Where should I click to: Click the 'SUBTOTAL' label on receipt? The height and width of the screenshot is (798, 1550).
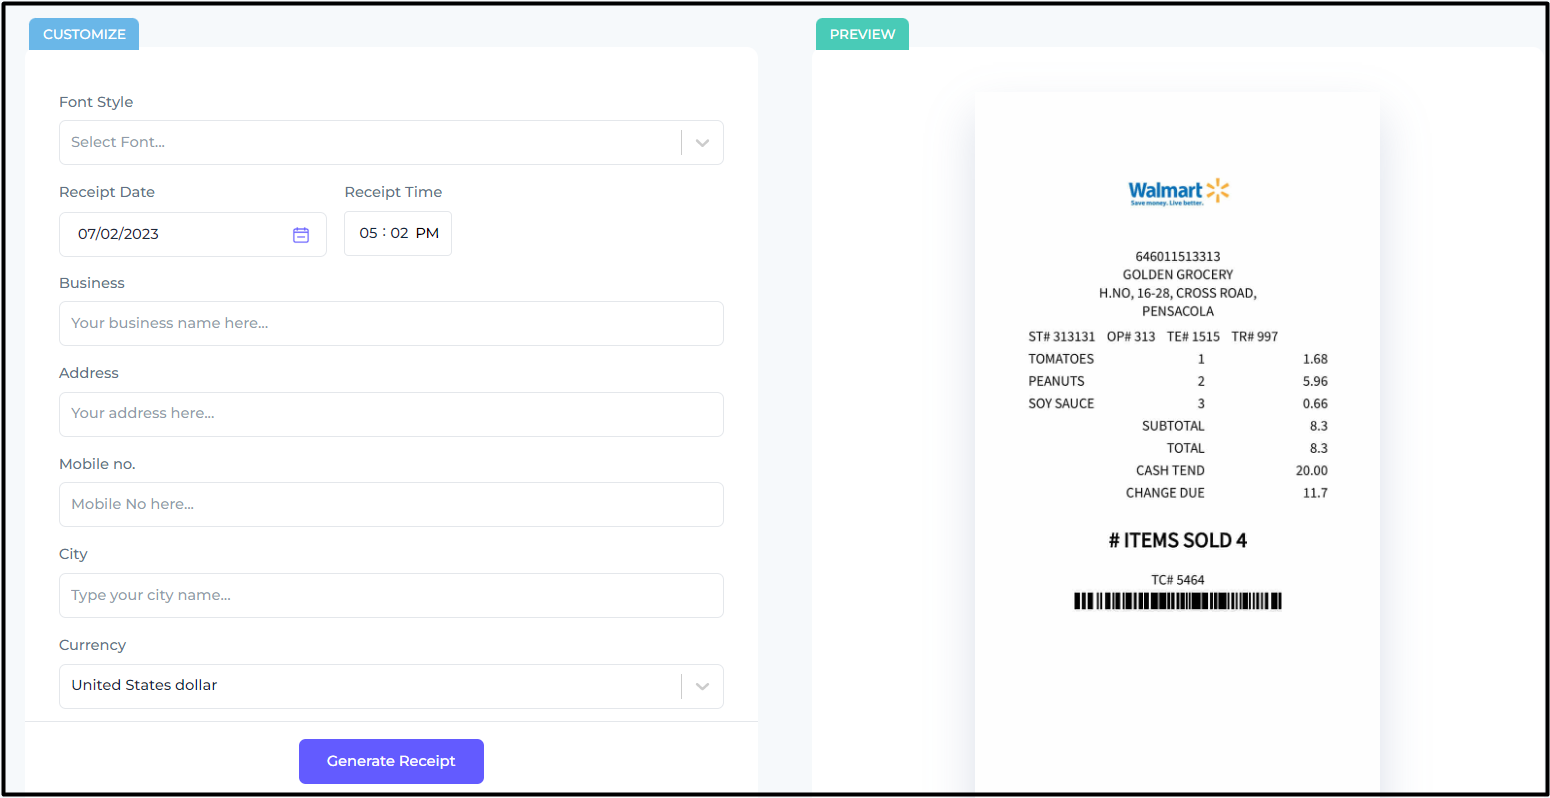tap(1173, 426)
